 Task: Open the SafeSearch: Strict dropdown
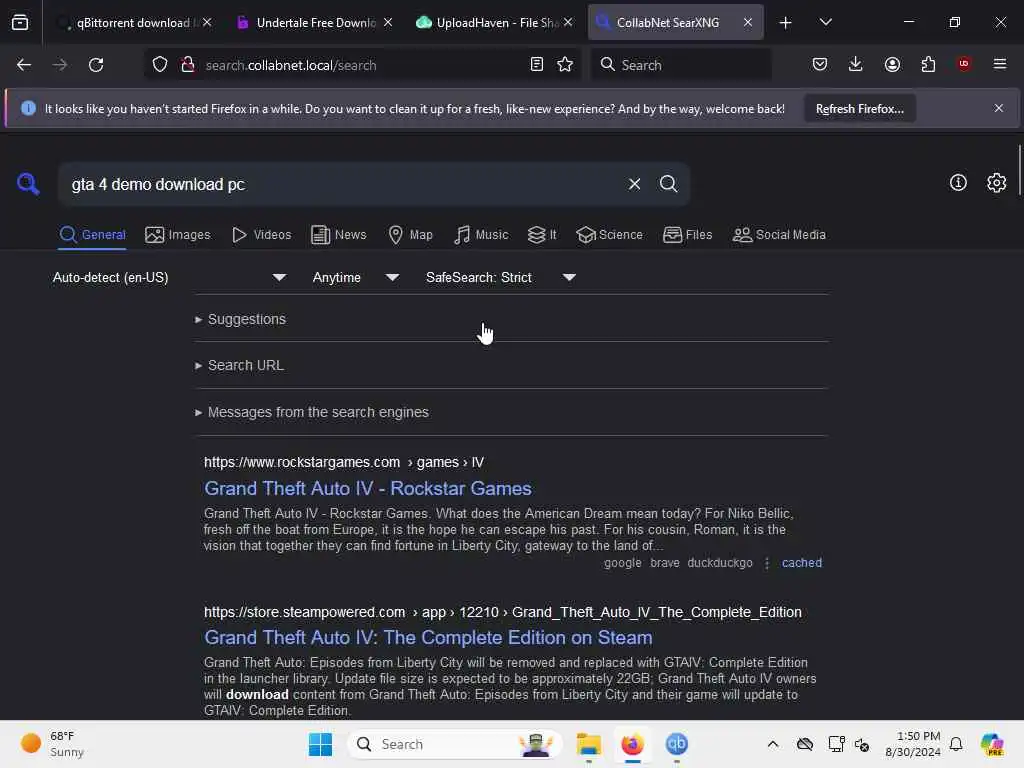pos(501,278)
